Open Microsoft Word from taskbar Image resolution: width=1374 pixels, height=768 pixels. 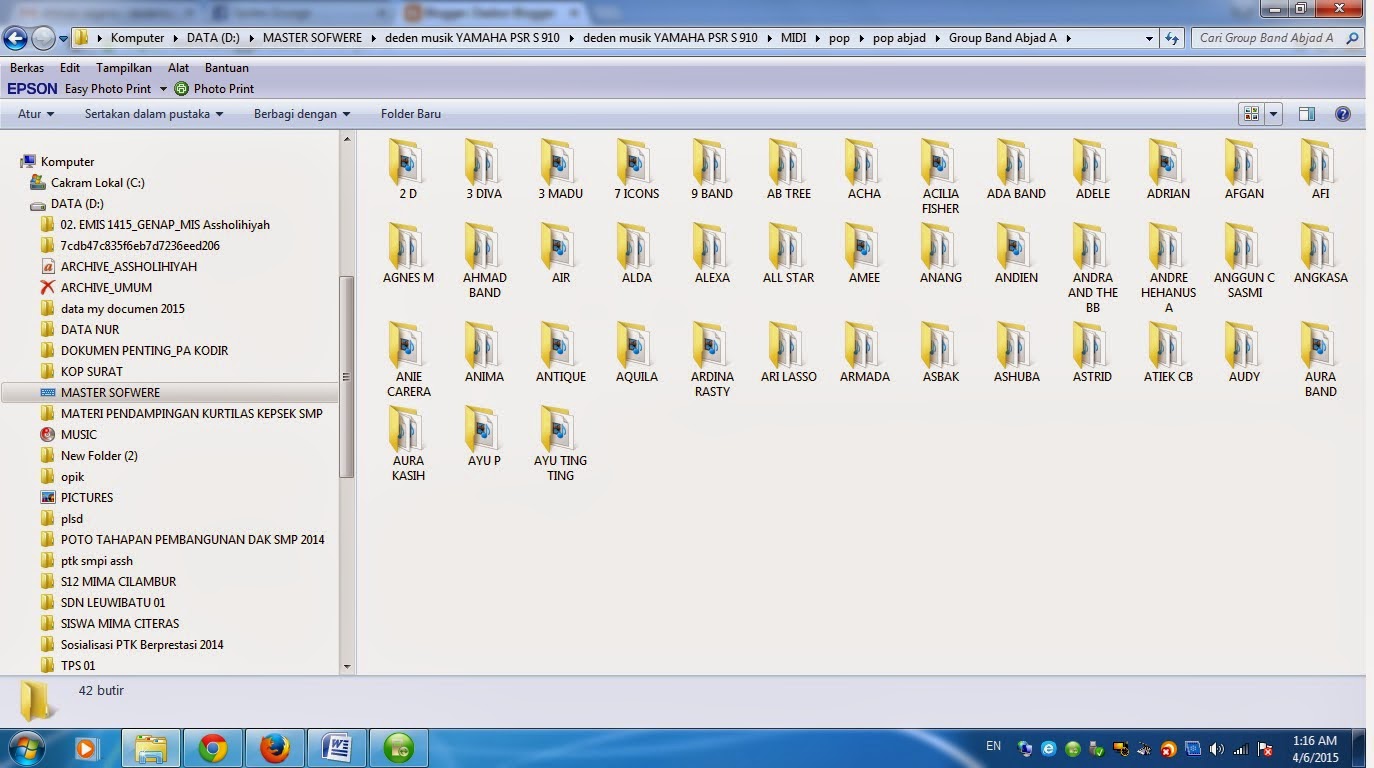[x=336, y=748]
